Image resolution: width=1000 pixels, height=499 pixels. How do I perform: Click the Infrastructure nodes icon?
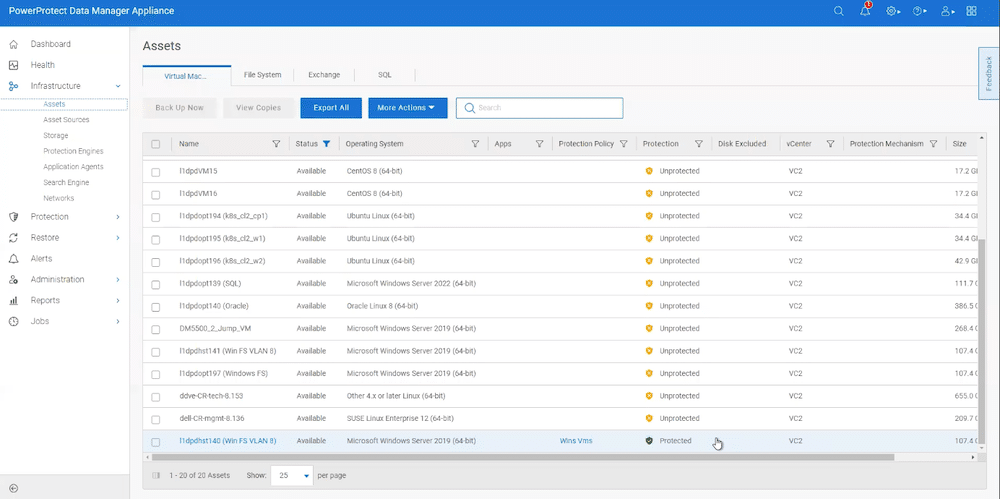tap(13, 86)
